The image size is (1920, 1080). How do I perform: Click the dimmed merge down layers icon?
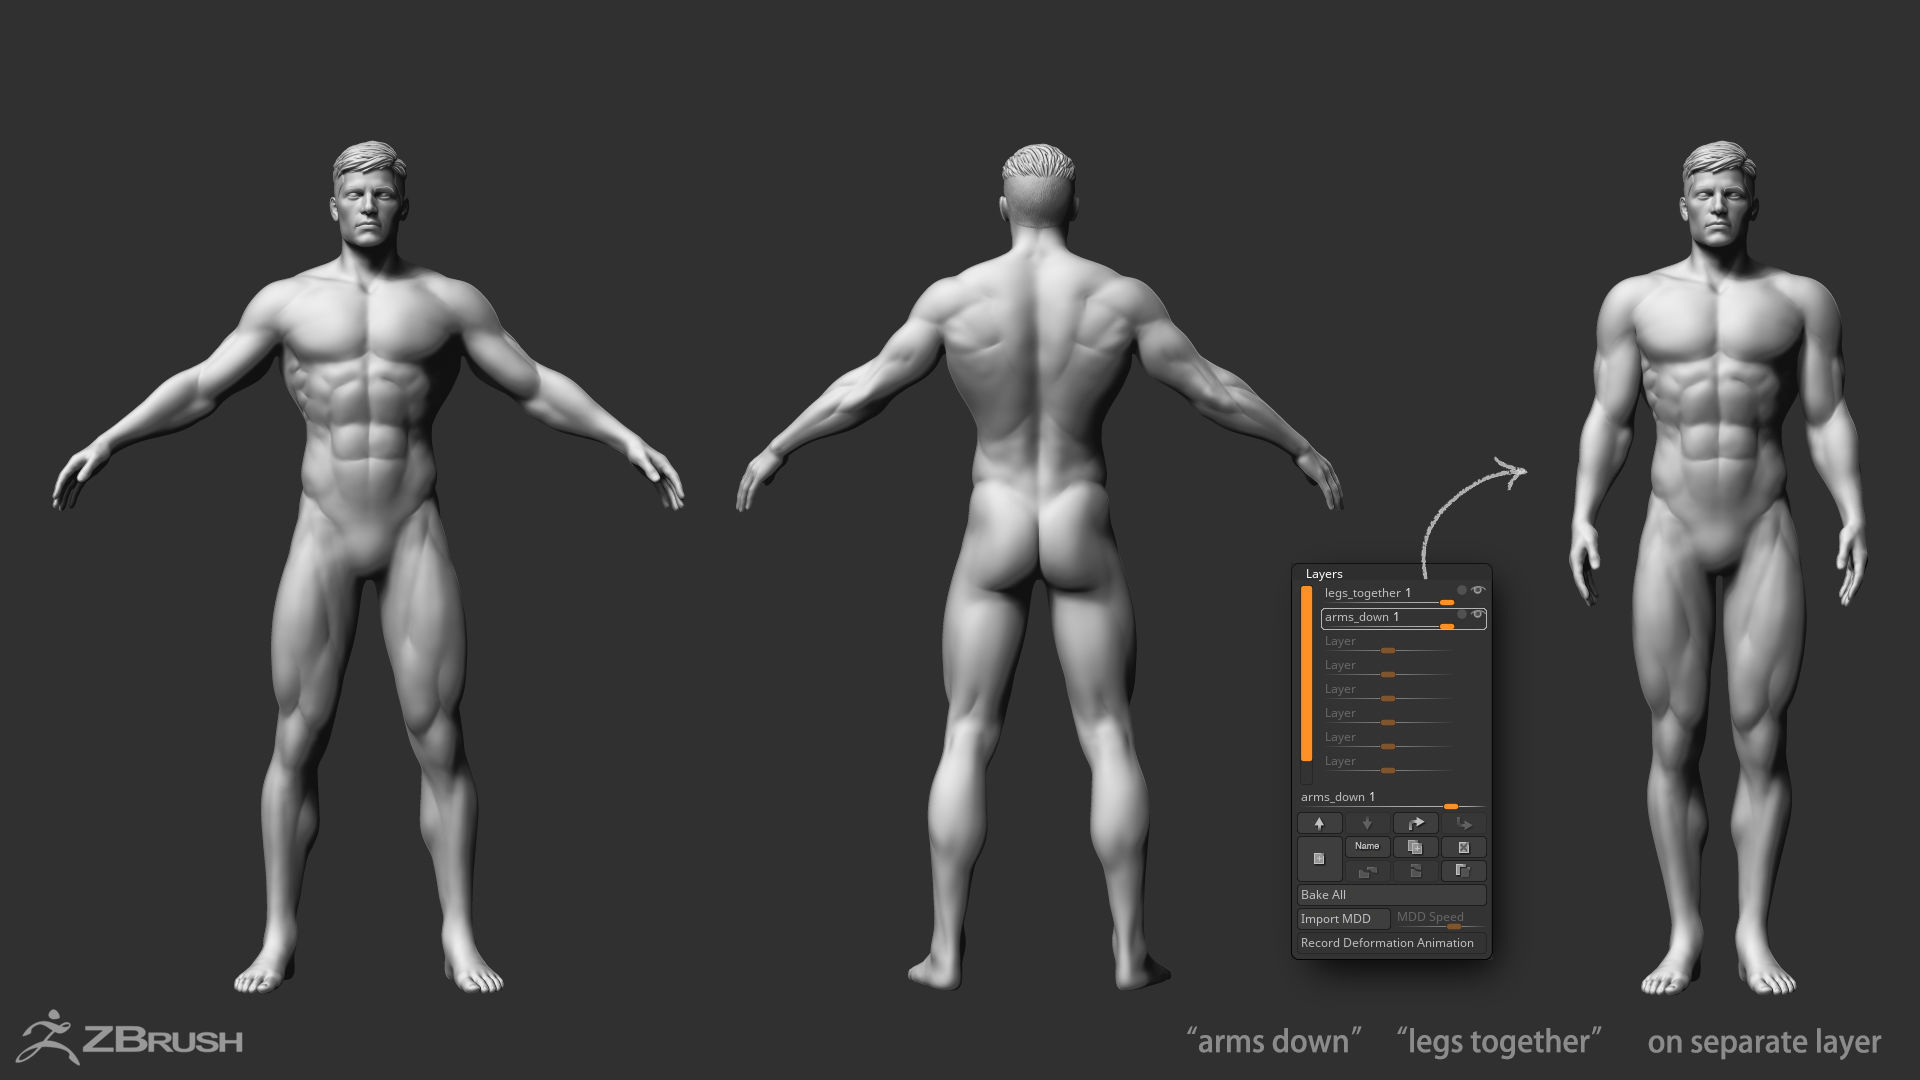1367,871
